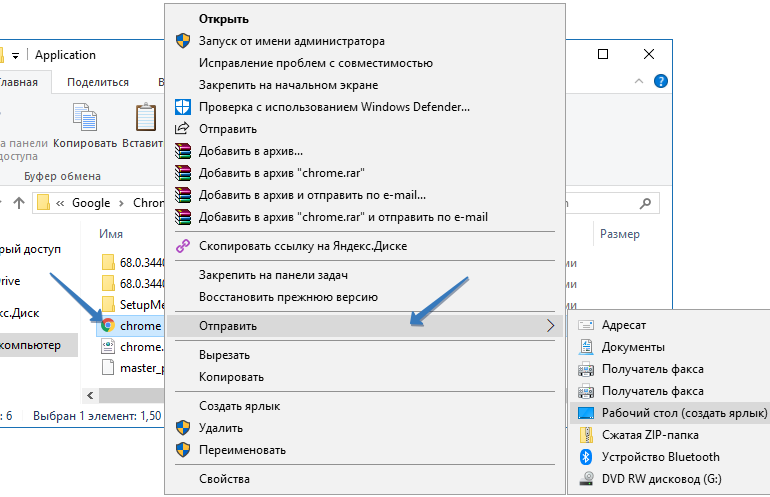Select 'Свойства' from the context menu
This screenshot has width=770, height=497.
(223, 479)
